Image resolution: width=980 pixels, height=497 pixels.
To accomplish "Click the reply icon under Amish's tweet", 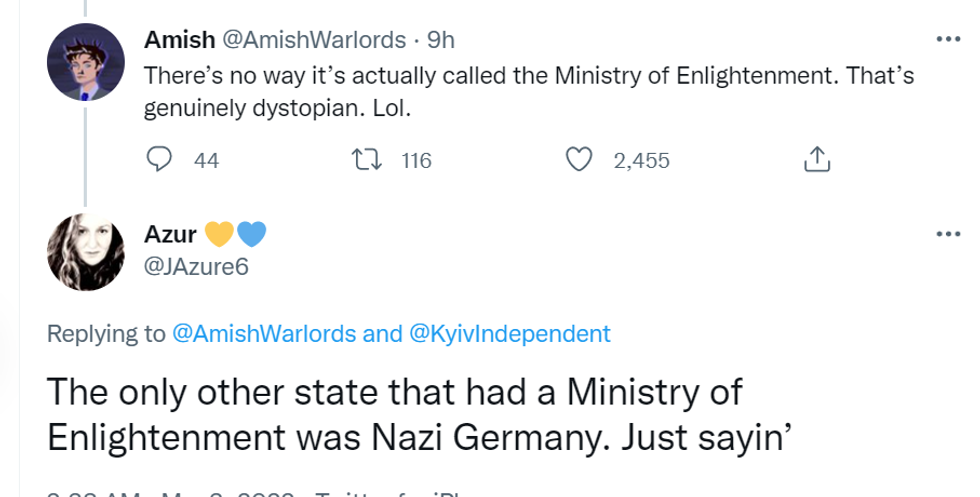I will (159, 160).
